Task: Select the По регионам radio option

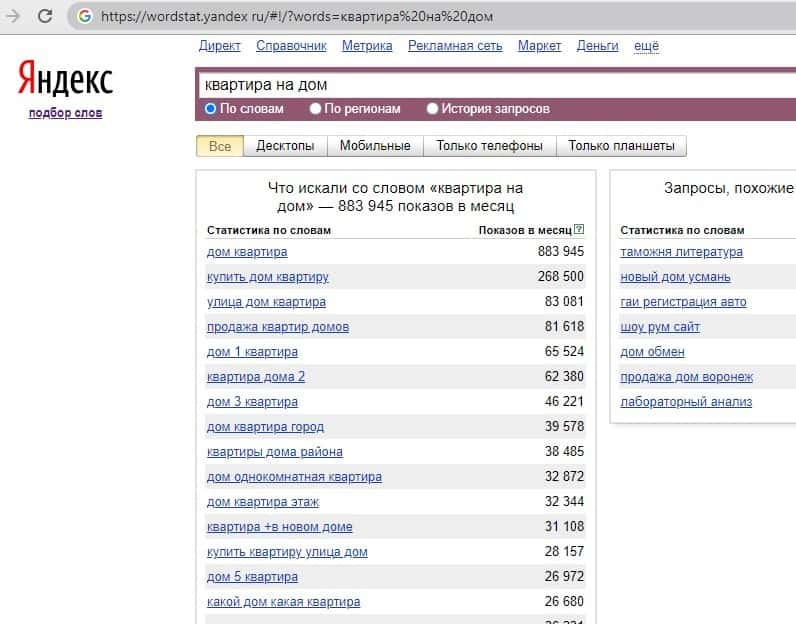Action: pyautogui.click(x=316, y=109)
